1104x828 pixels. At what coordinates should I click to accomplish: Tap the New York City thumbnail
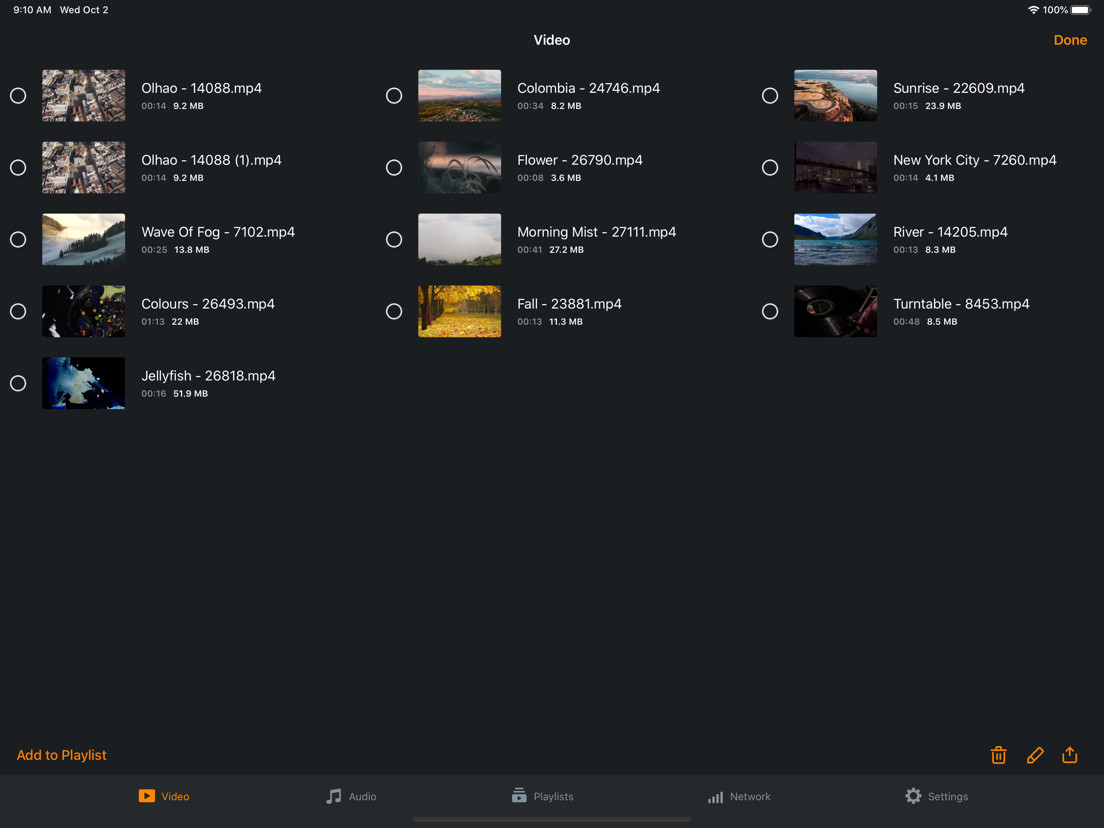(x=836, y=168)
